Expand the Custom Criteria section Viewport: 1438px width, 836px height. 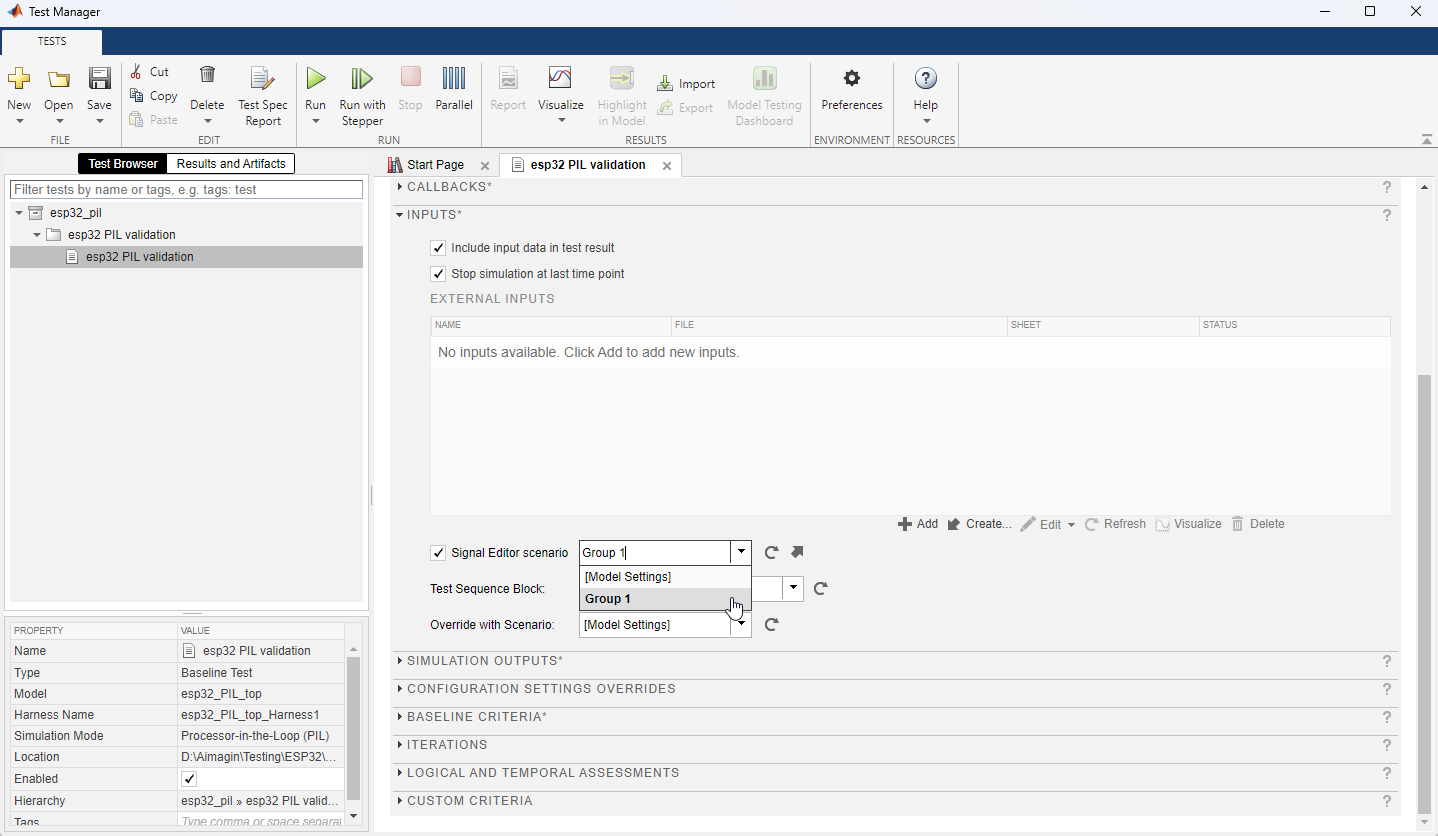[x=400, y=801]
